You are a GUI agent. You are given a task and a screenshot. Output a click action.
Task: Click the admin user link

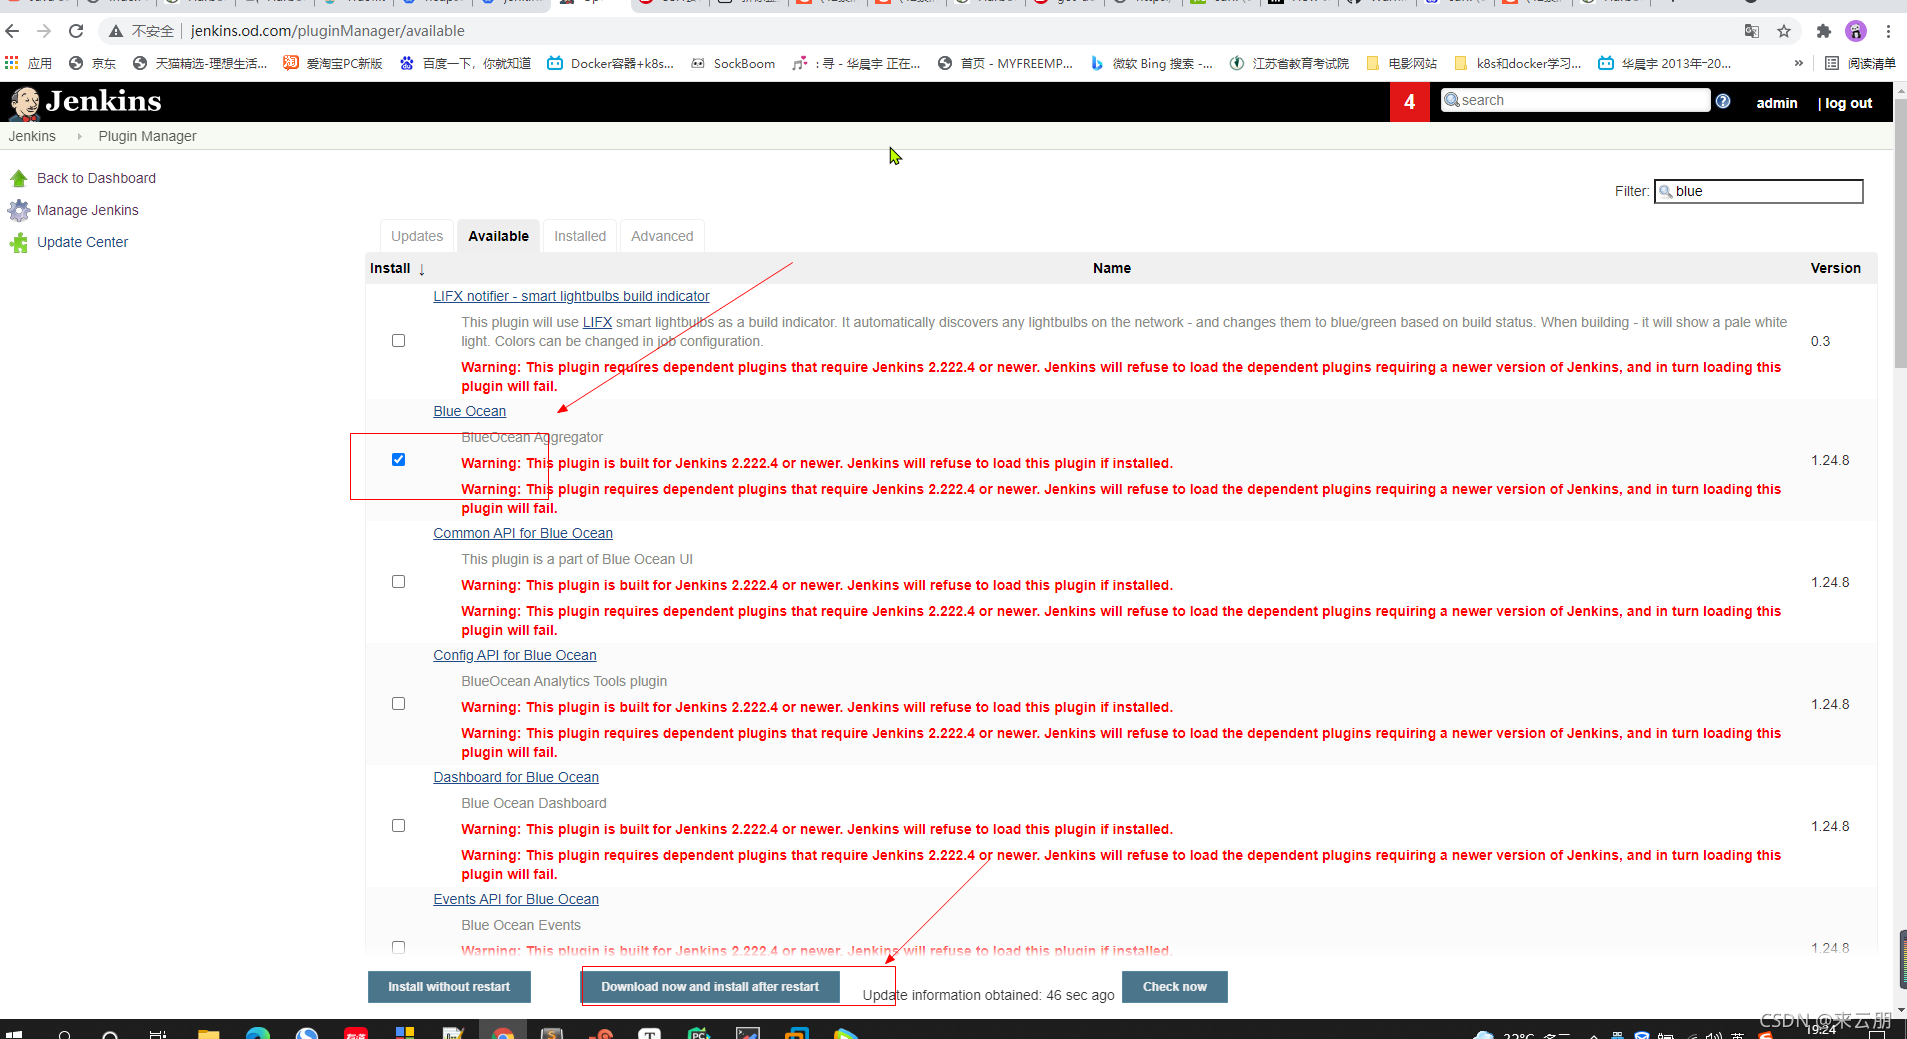click(1777, 103)
